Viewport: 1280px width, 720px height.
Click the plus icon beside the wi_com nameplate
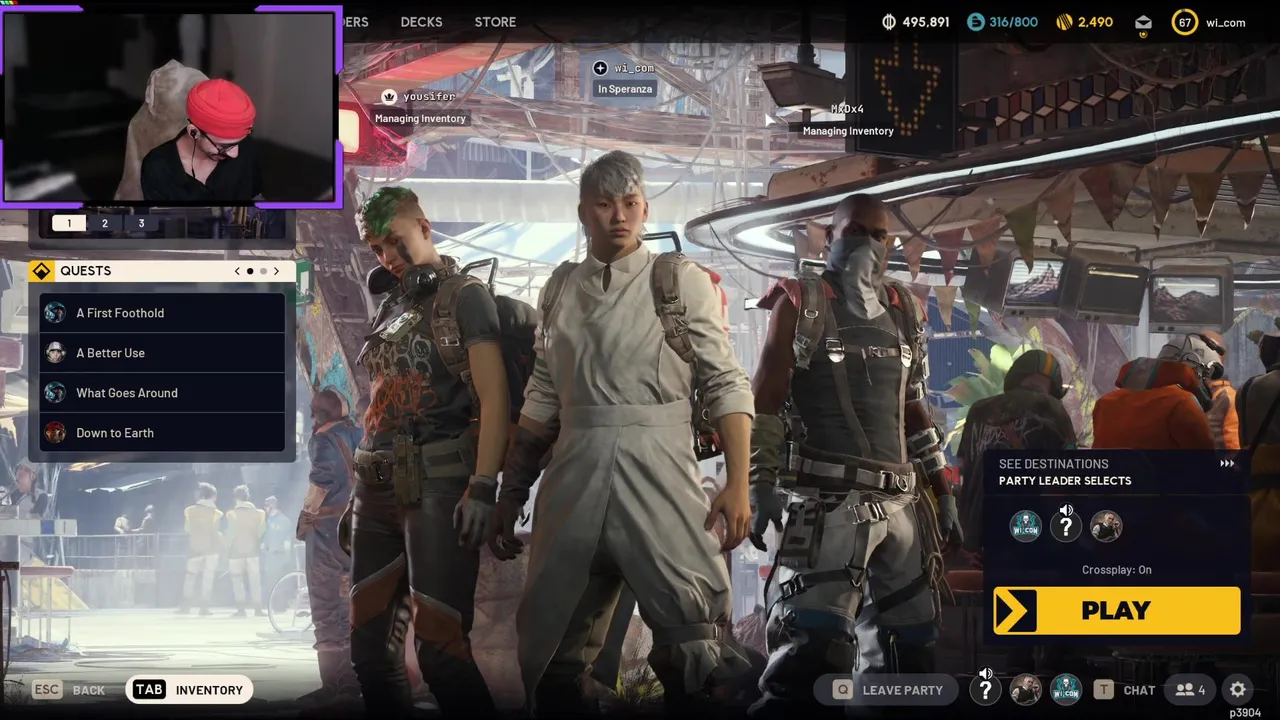[x=600, y=68]
